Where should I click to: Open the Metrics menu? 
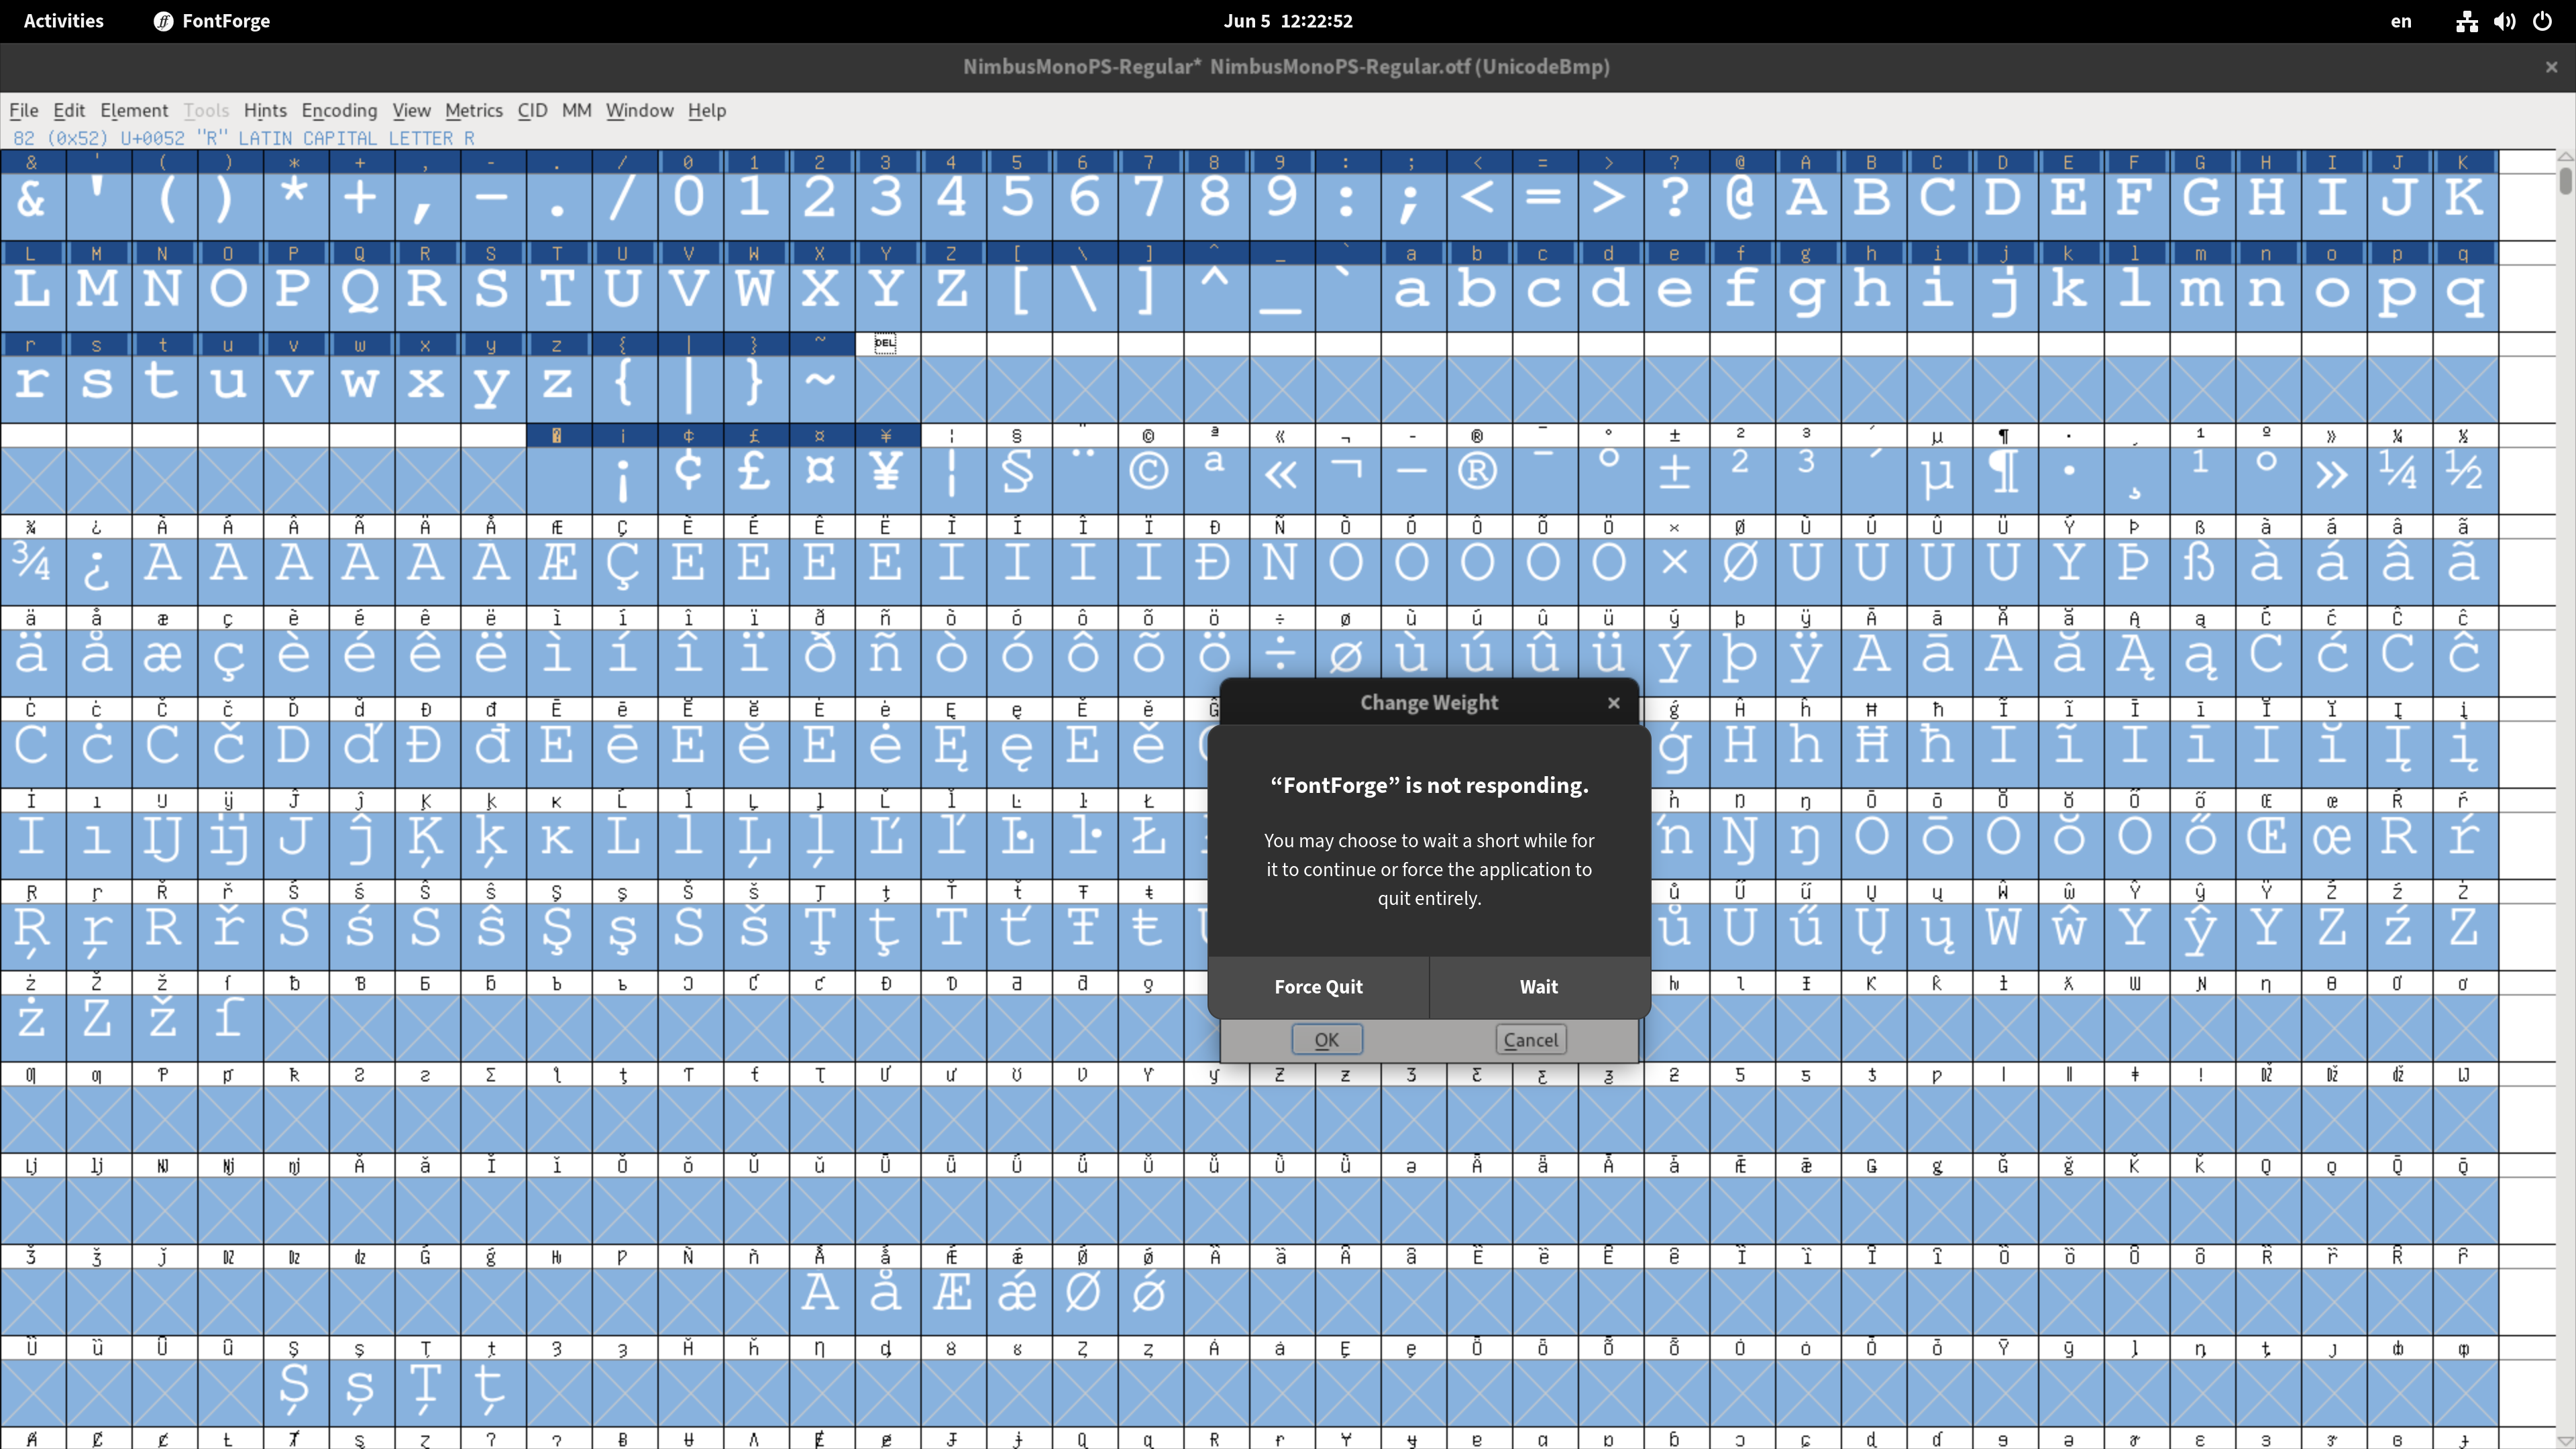pos(474,110)
